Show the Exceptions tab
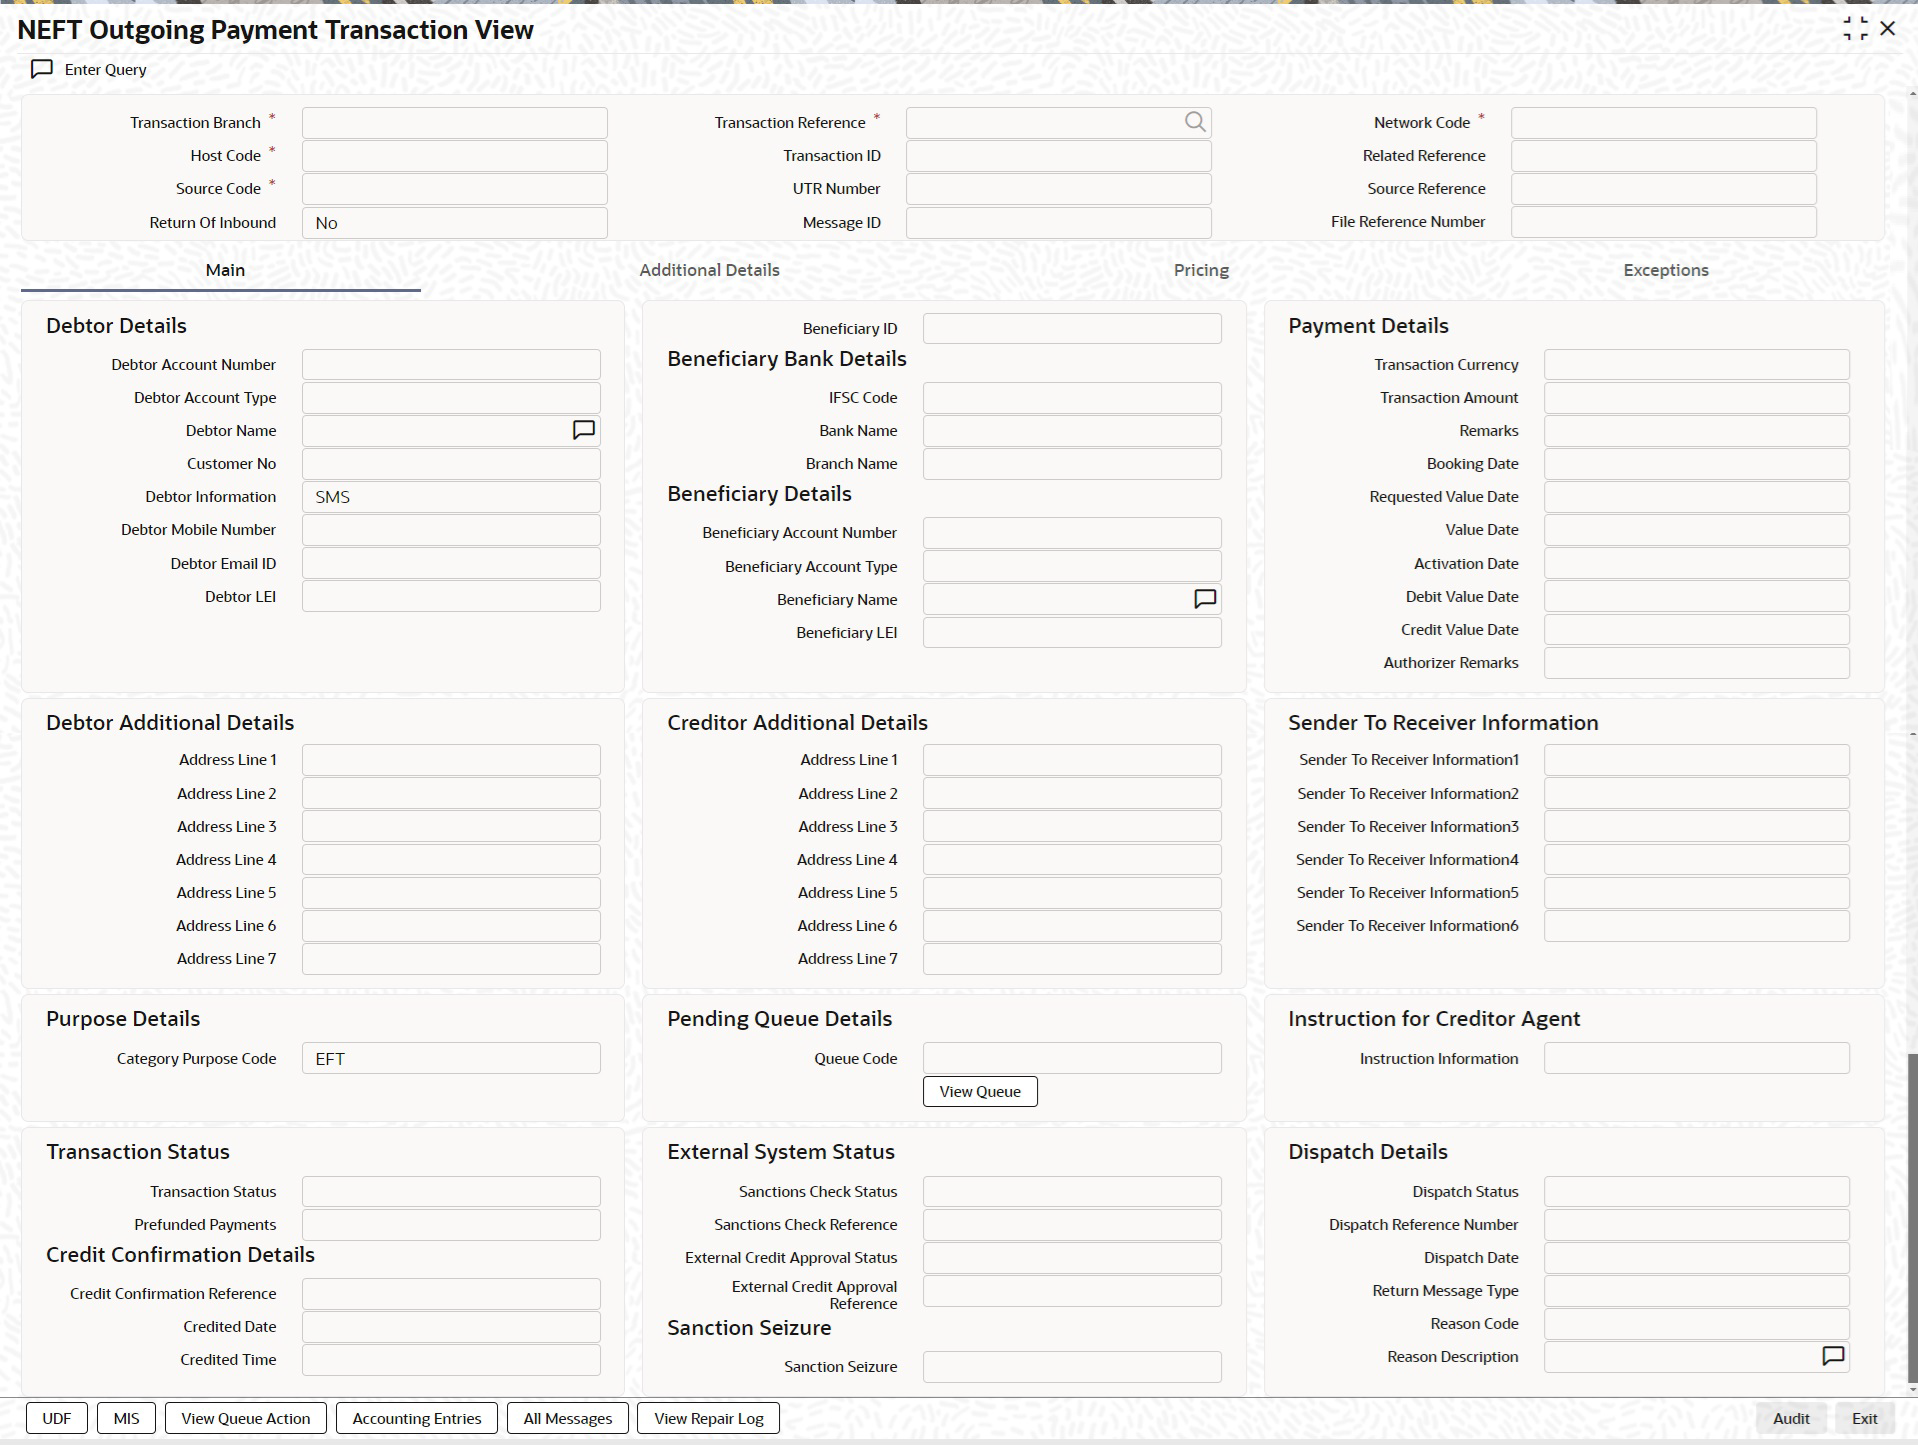This screenshot has width=1918, height=1449. point(1665,270)
